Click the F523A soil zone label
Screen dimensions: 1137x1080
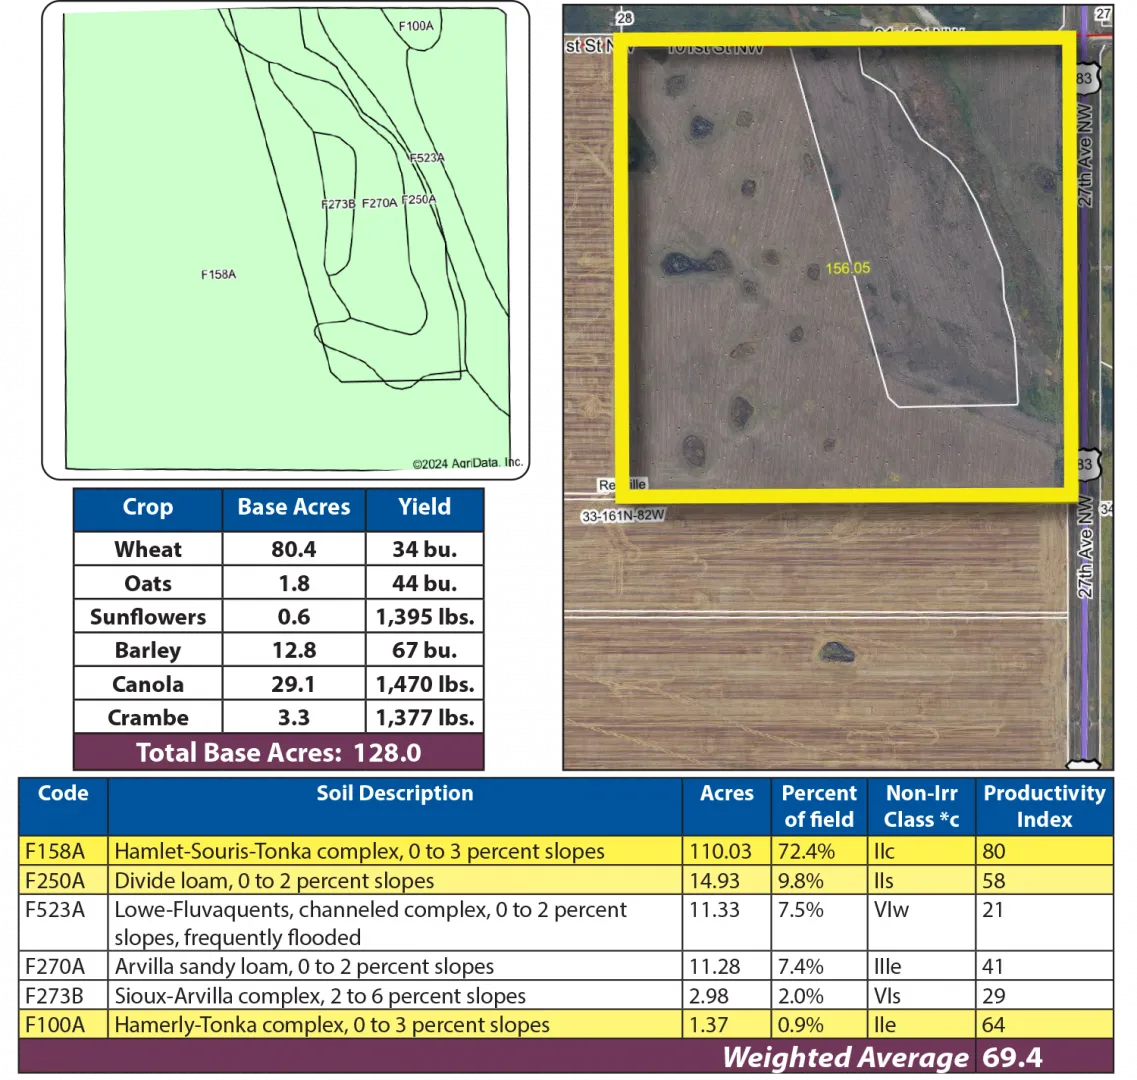(427, 158)
